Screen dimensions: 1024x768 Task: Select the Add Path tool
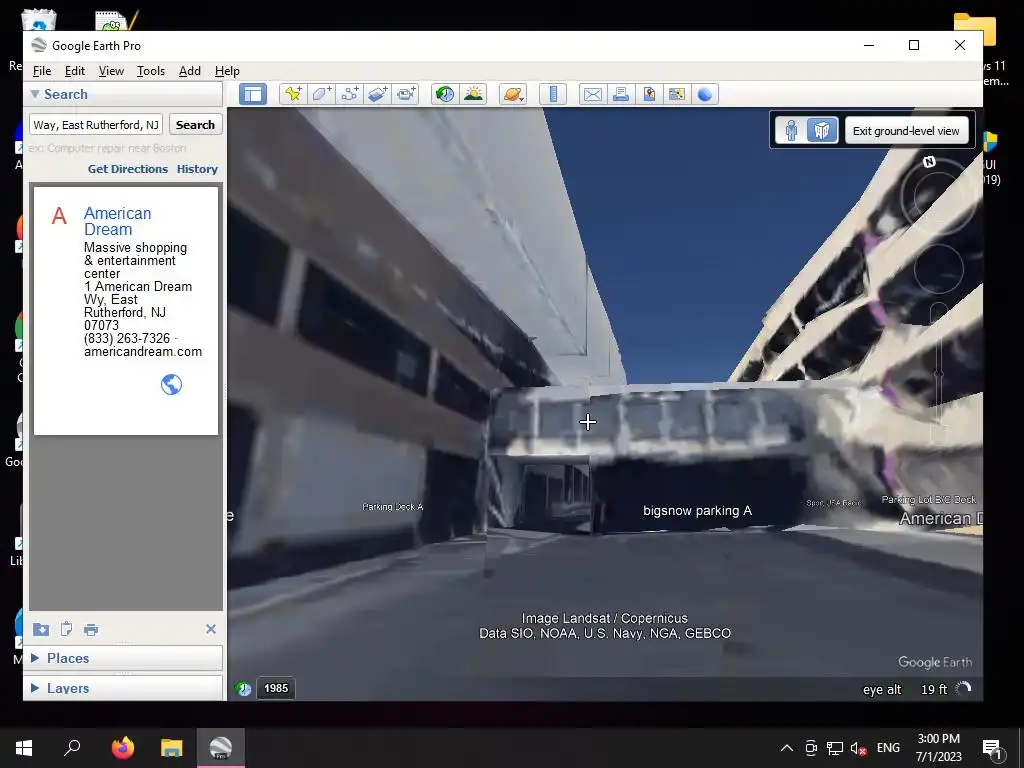pyautogui.click(x=349, y=94)
